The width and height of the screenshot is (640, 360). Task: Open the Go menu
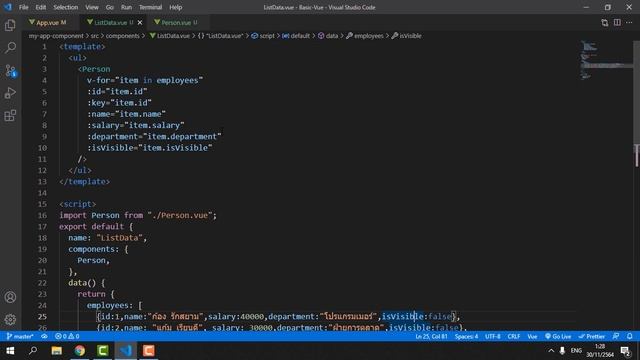[109, 7]
